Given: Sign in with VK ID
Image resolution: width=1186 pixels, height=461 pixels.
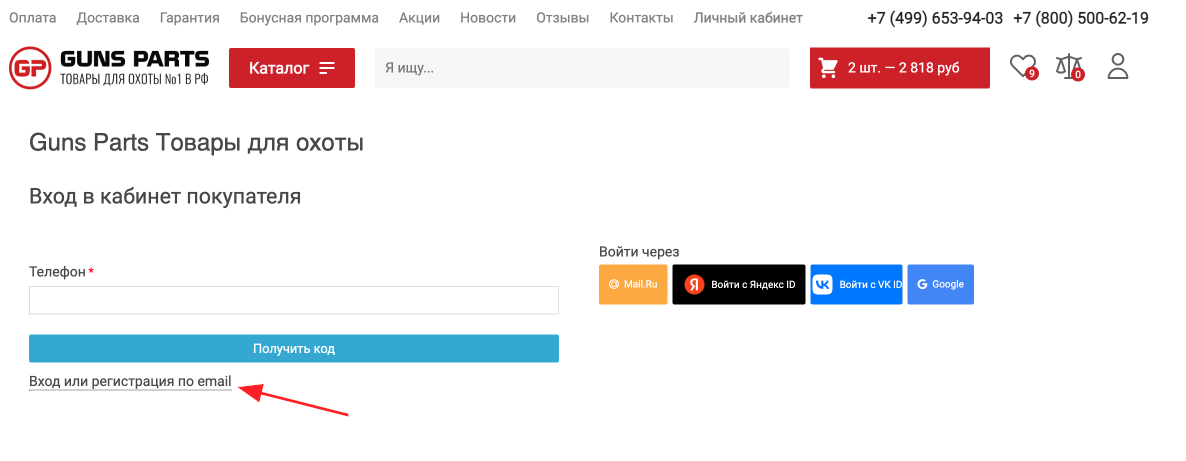Looking at the screenshot, I should click(856, 284).
